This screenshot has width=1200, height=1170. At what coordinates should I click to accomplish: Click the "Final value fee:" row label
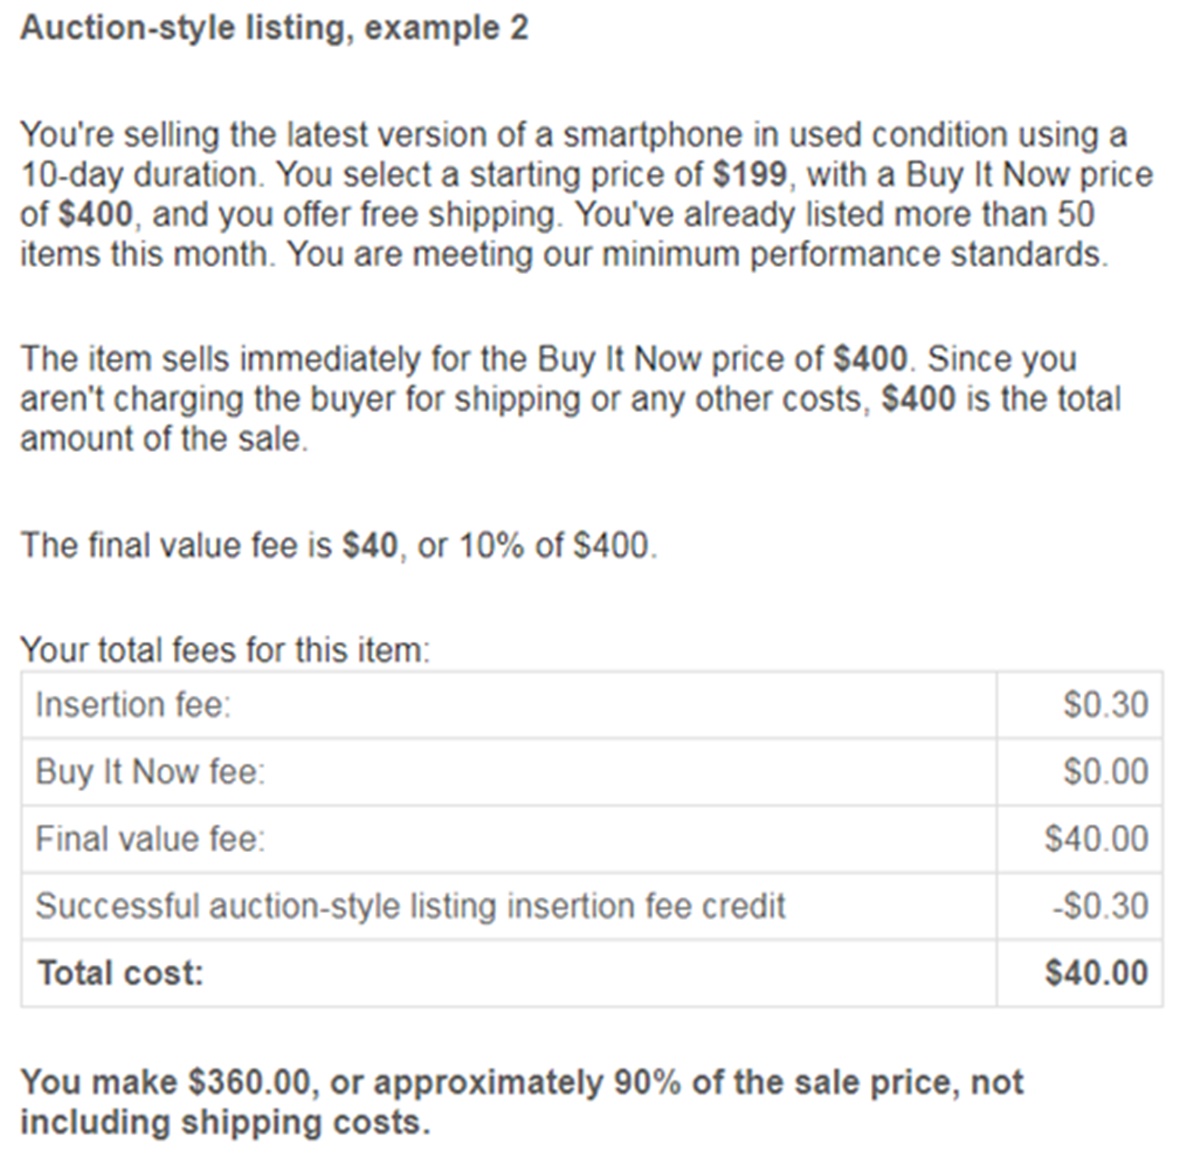[151, 839]
